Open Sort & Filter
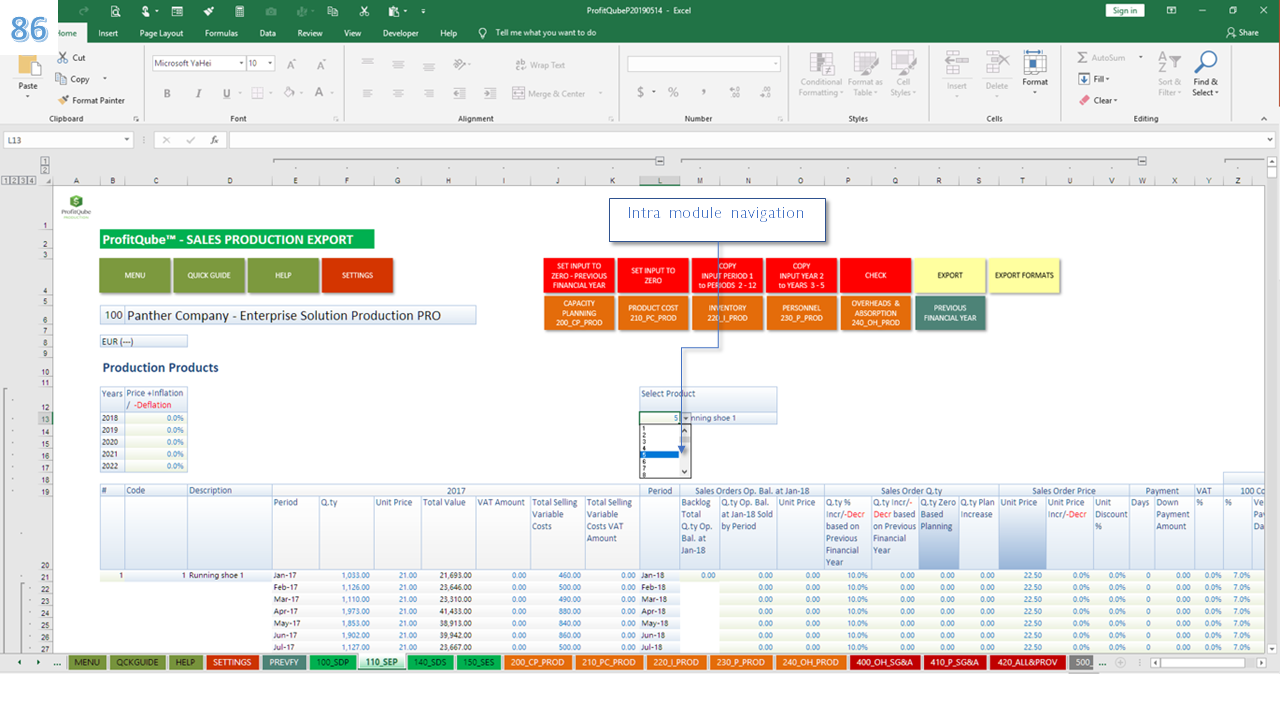Viewport: 1280px width, 720px height. [1169, 73]
